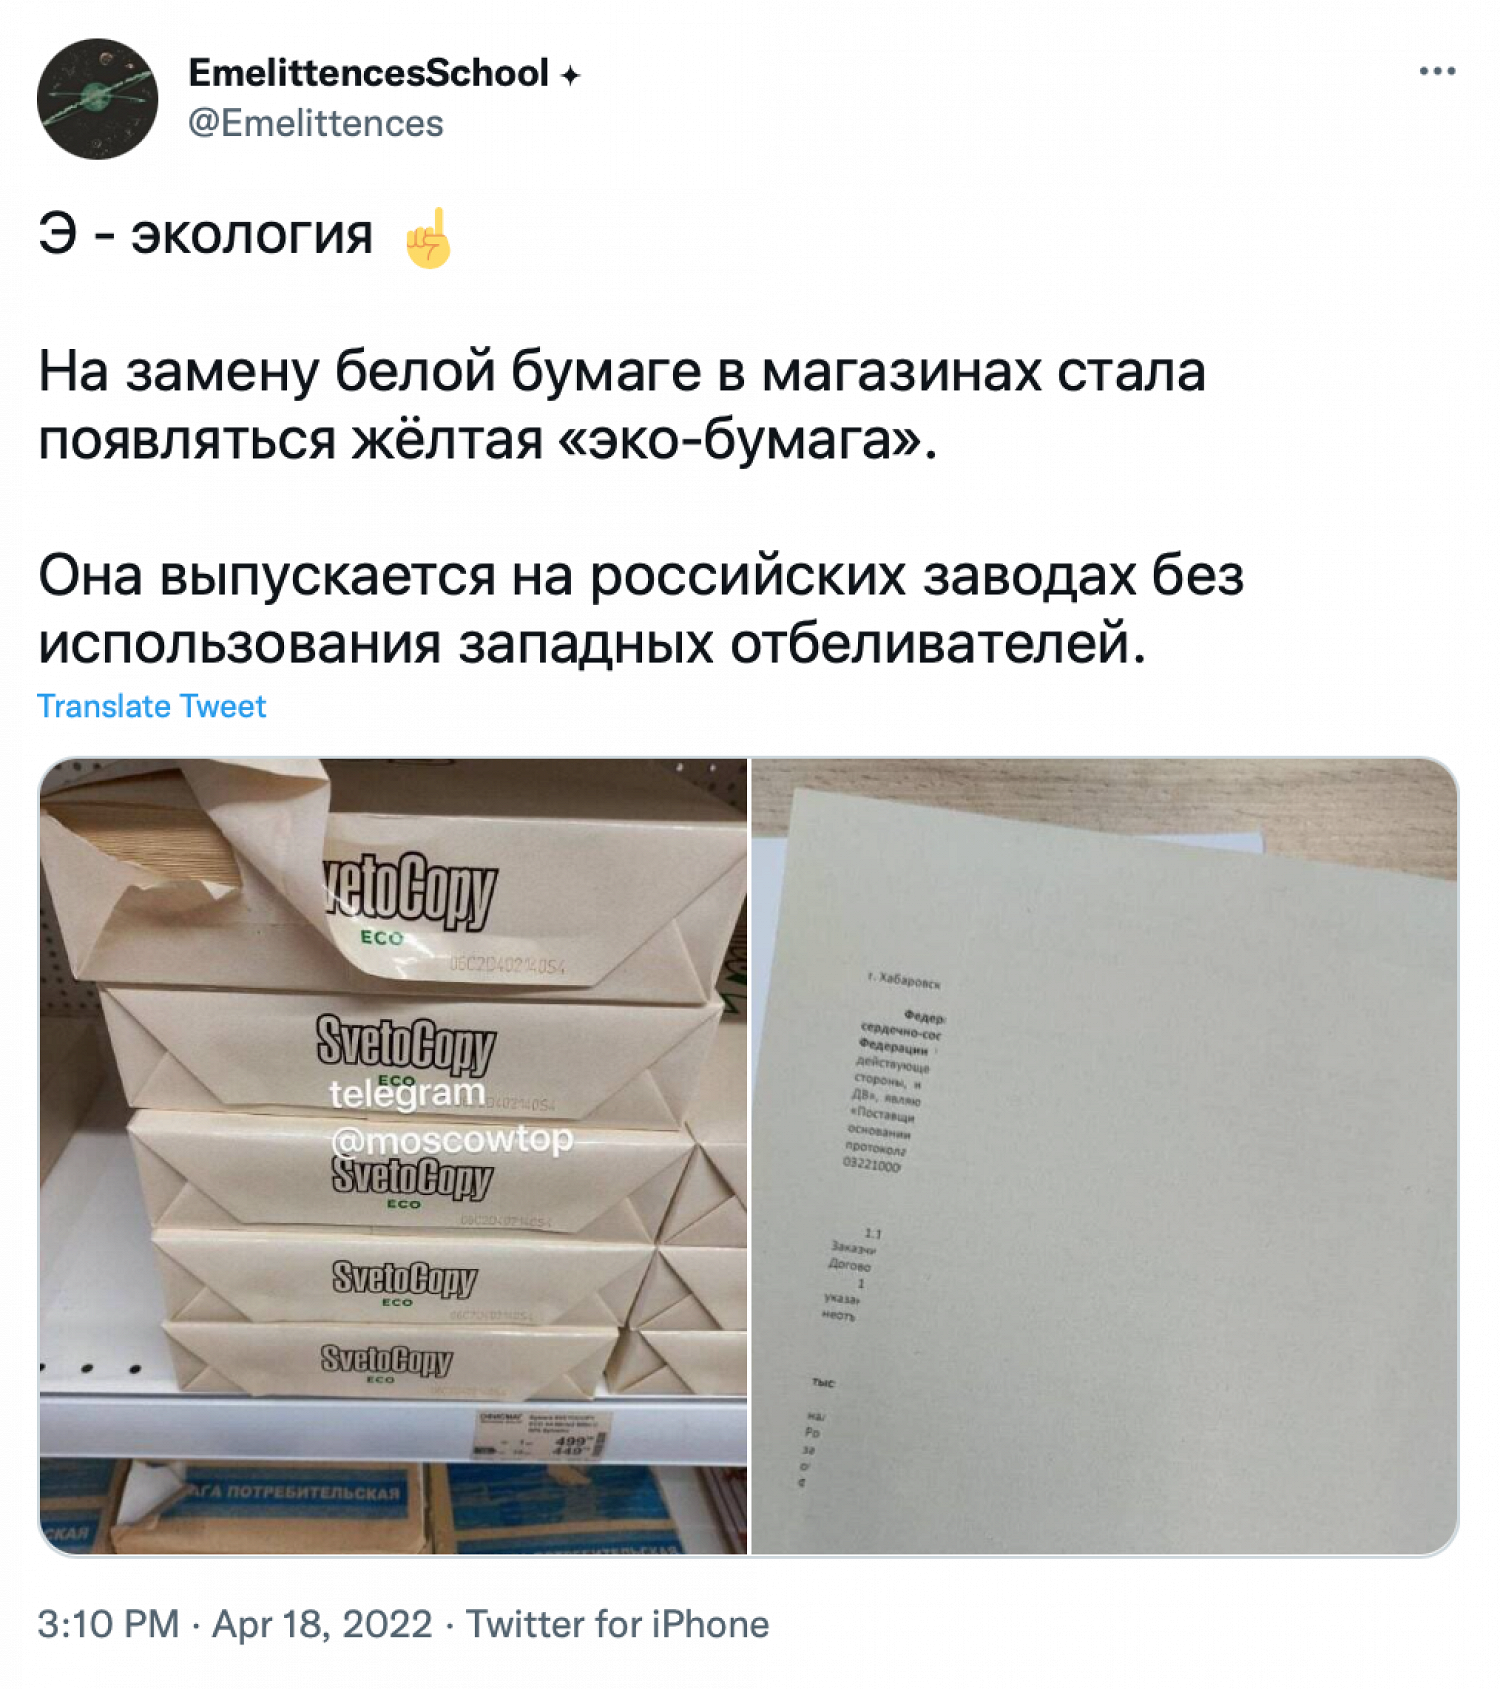Viewport: 1500px width, 1689px height.
Task: Click the Twitter for iPhone source label
Action: pyautogui.click(x=618, y=1624)
